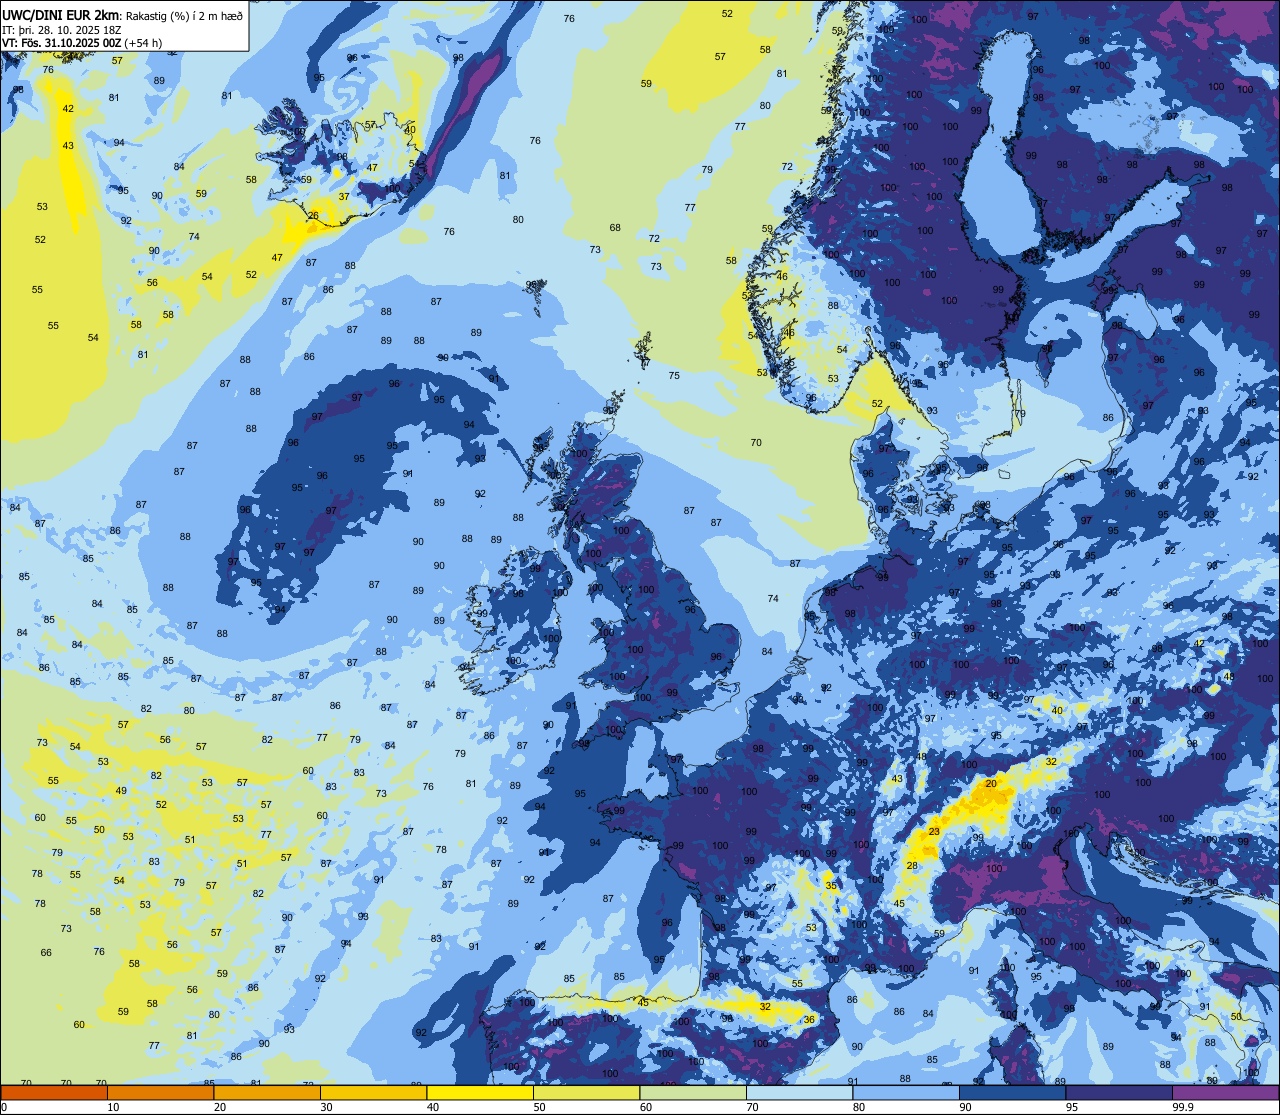Image resolution: width=1280 pixels, height=1115 pixels.
Task: Click the 'VT: Fös. 31.10.2025 00Z (+54 h)' line
Action: pyautogui.click(x=82, y=44)
